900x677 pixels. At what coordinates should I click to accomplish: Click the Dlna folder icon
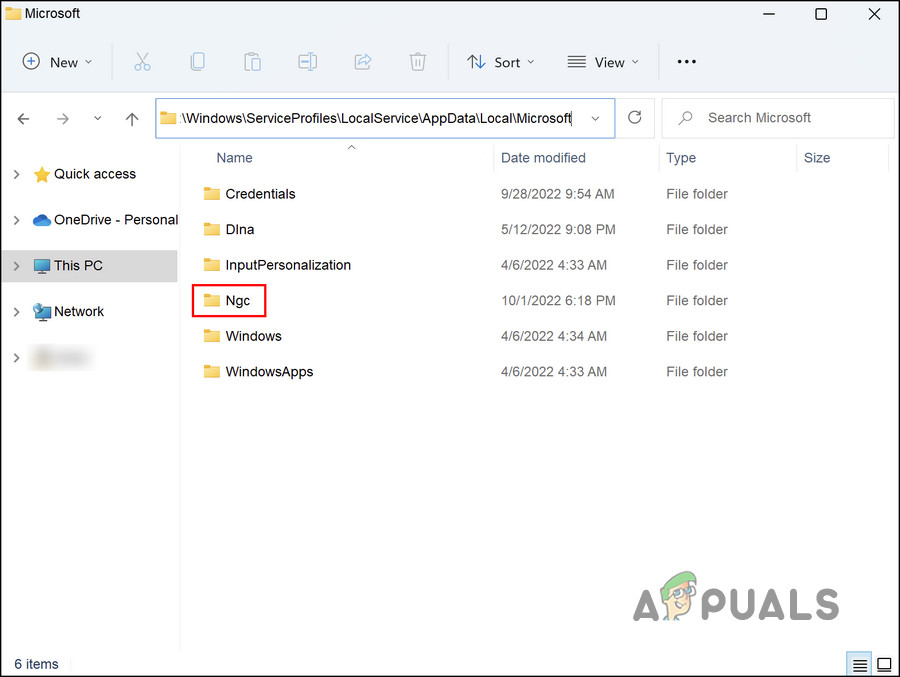point(212,229)
